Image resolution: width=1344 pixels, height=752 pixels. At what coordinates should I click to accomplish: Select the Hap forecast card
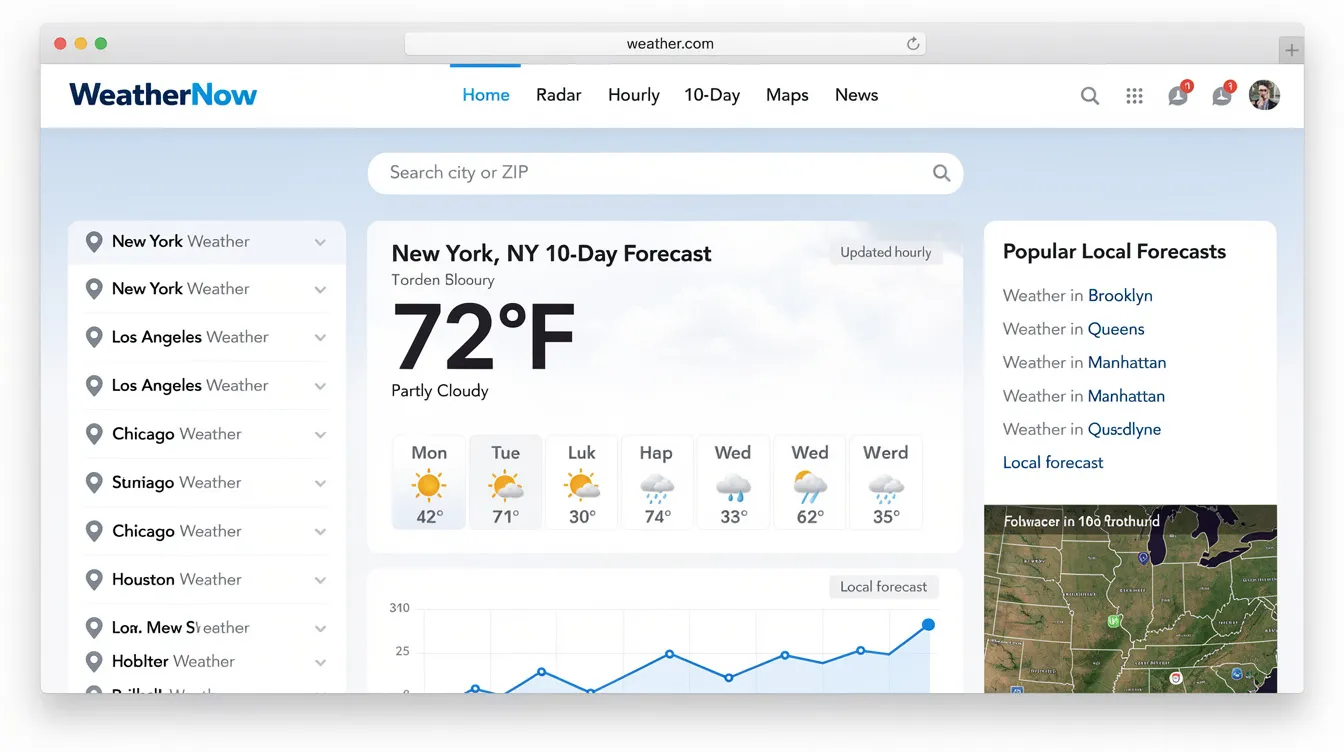click(657, 482)
